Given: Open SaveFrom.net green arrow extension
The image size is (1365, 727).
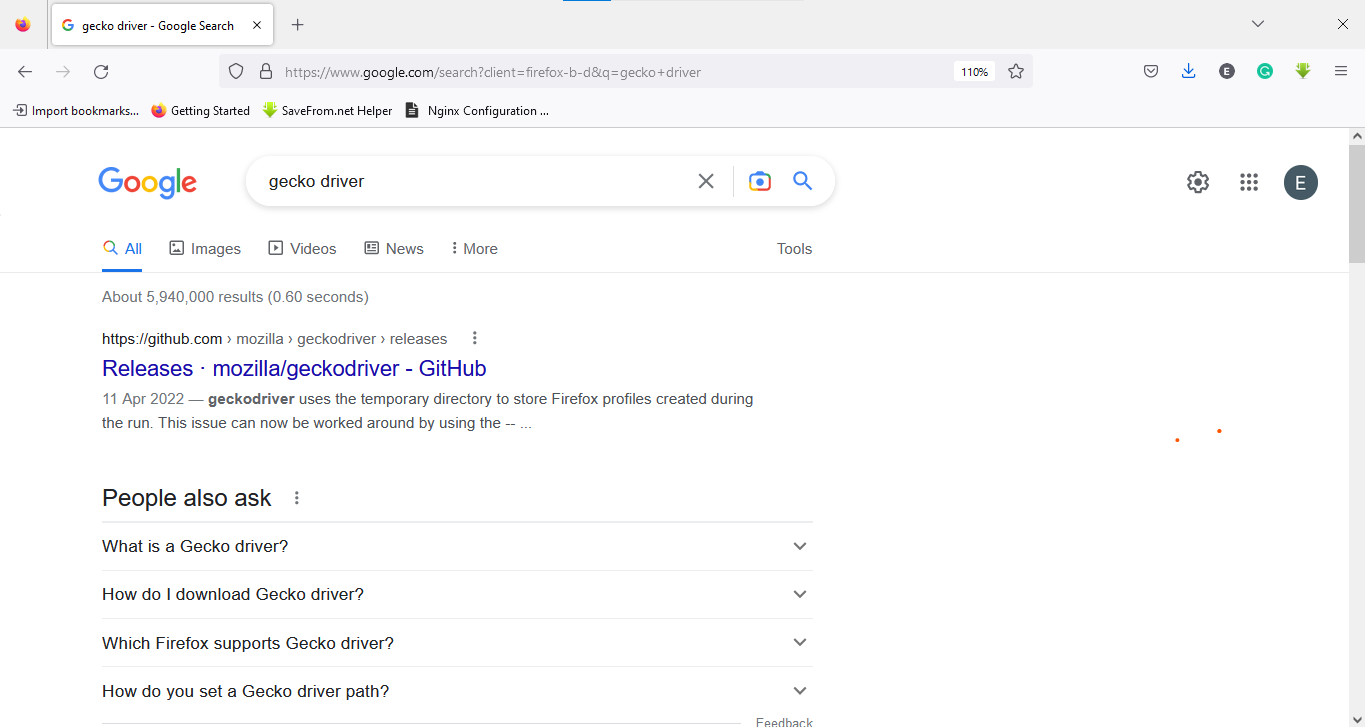Looking at the screenshot, I should tap(1303, 71).
